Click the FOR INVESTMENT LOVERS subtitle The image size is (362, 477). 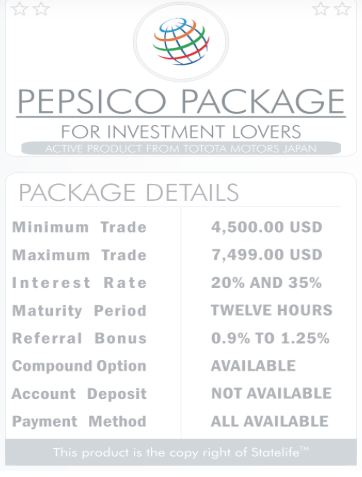181,132
